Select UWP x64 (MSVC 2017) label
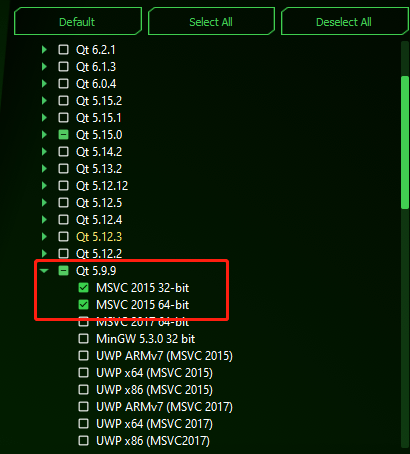This screenshot has width=410, height=454. click(x=154, y=424)
